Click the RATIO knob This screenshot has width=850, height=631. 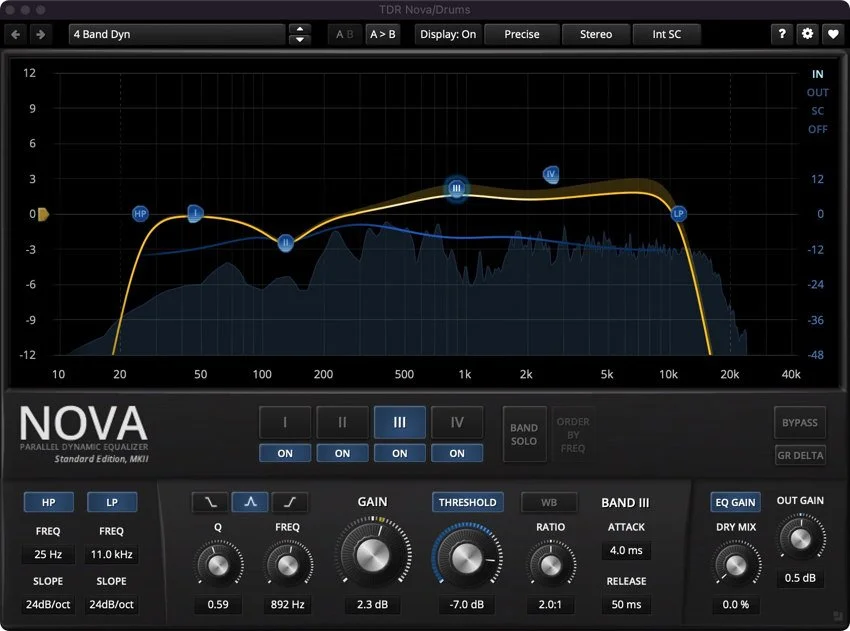click(x=550, y=565)
